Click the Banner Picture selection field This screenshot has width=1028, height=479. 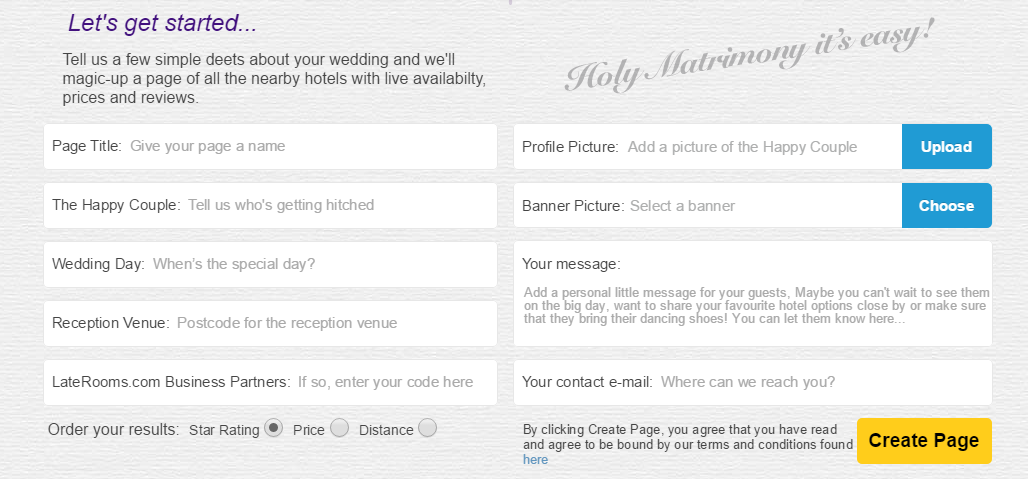(708, 206)
